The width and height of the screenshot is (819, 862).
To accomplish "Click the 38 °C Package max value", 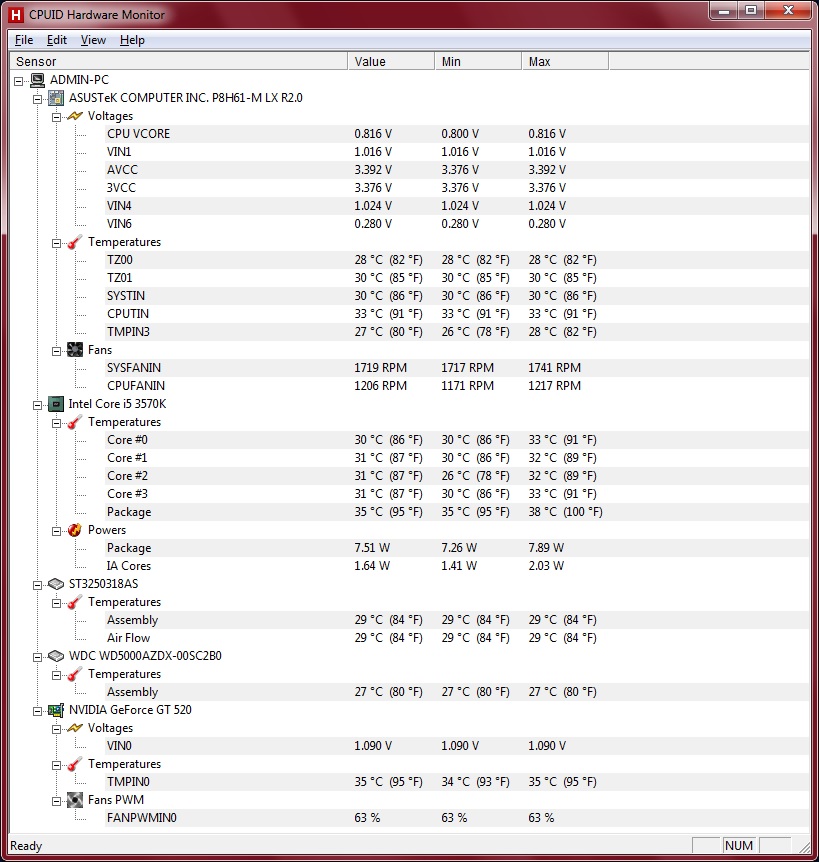I will pos(565,512).
